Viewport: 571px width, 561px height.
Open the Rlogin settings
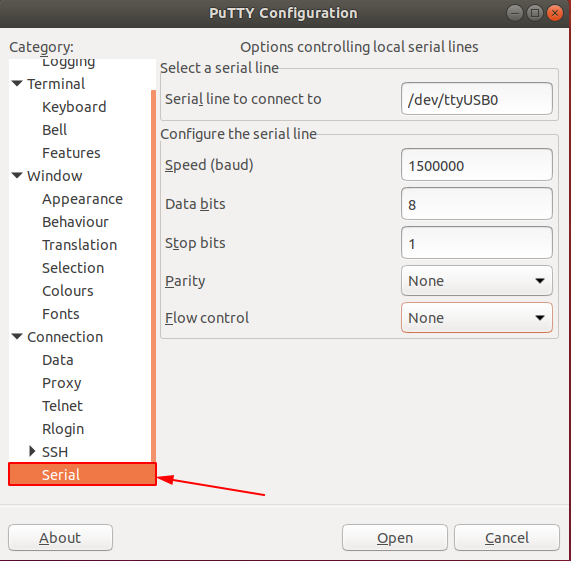click(63, 429)
